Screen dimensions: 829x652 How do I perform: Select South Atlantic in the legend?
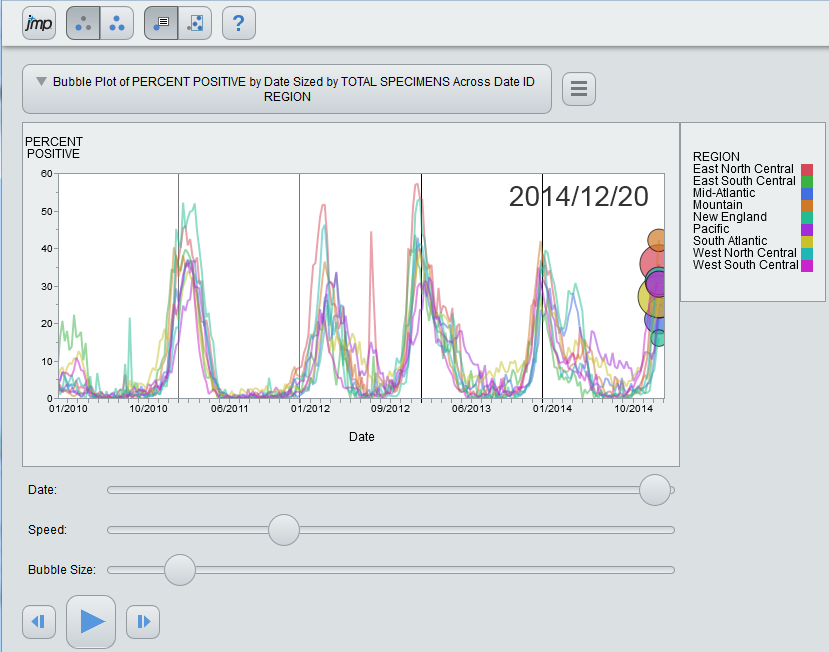pos(729,241)
